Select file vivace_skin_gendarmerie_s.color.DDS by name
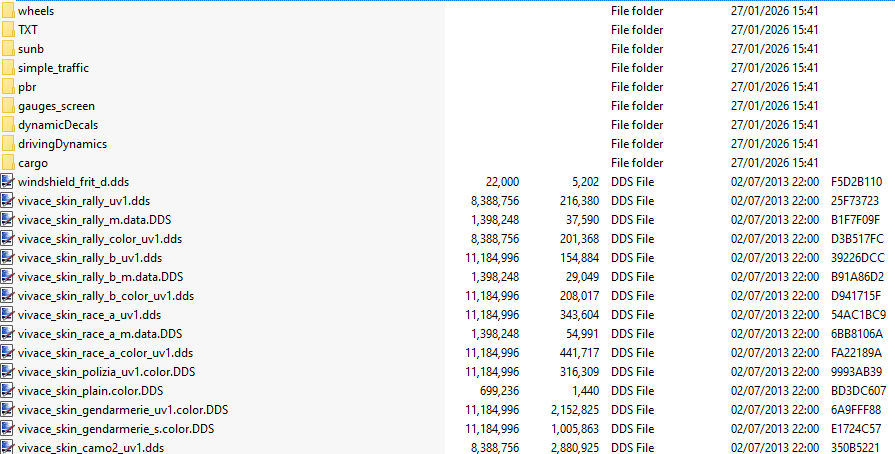 click(x=116, y=429)
